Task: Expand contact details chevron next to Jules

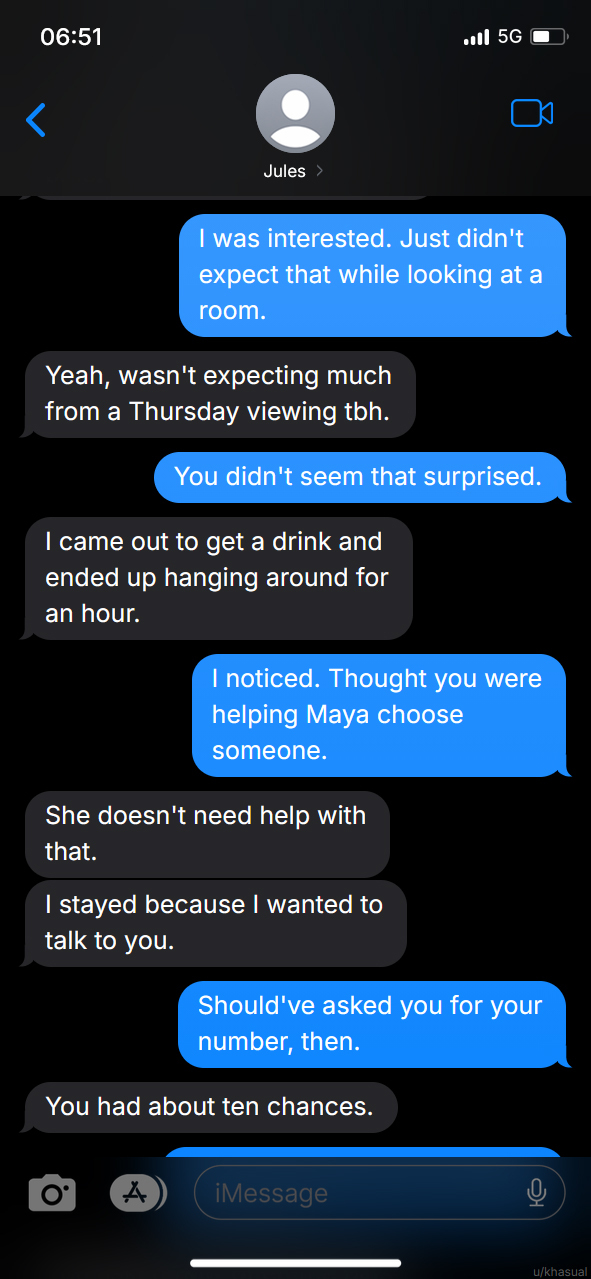Action: coord(319,171)
